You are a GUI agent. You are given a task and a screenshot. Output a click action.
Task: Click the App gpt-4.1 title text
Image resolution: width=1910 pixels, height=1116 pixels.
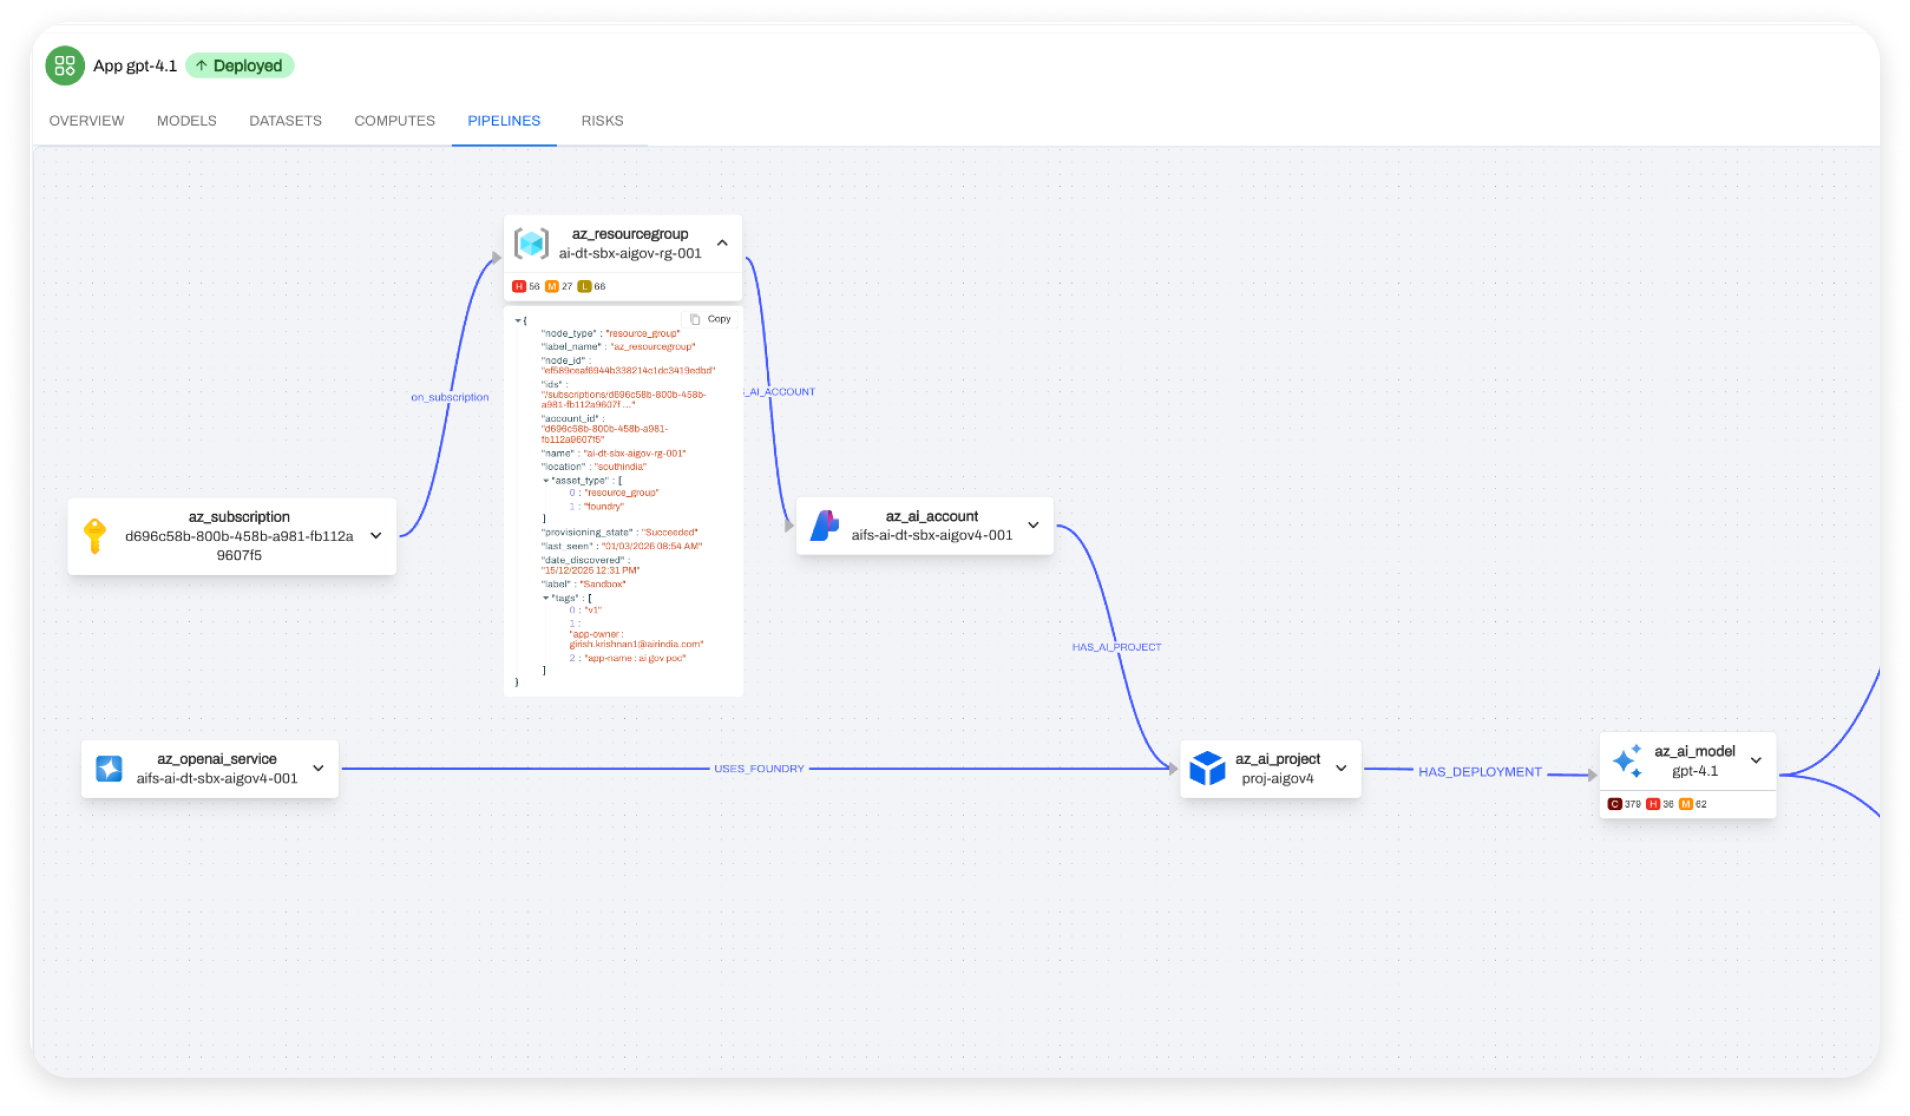[x=135, y=66]
